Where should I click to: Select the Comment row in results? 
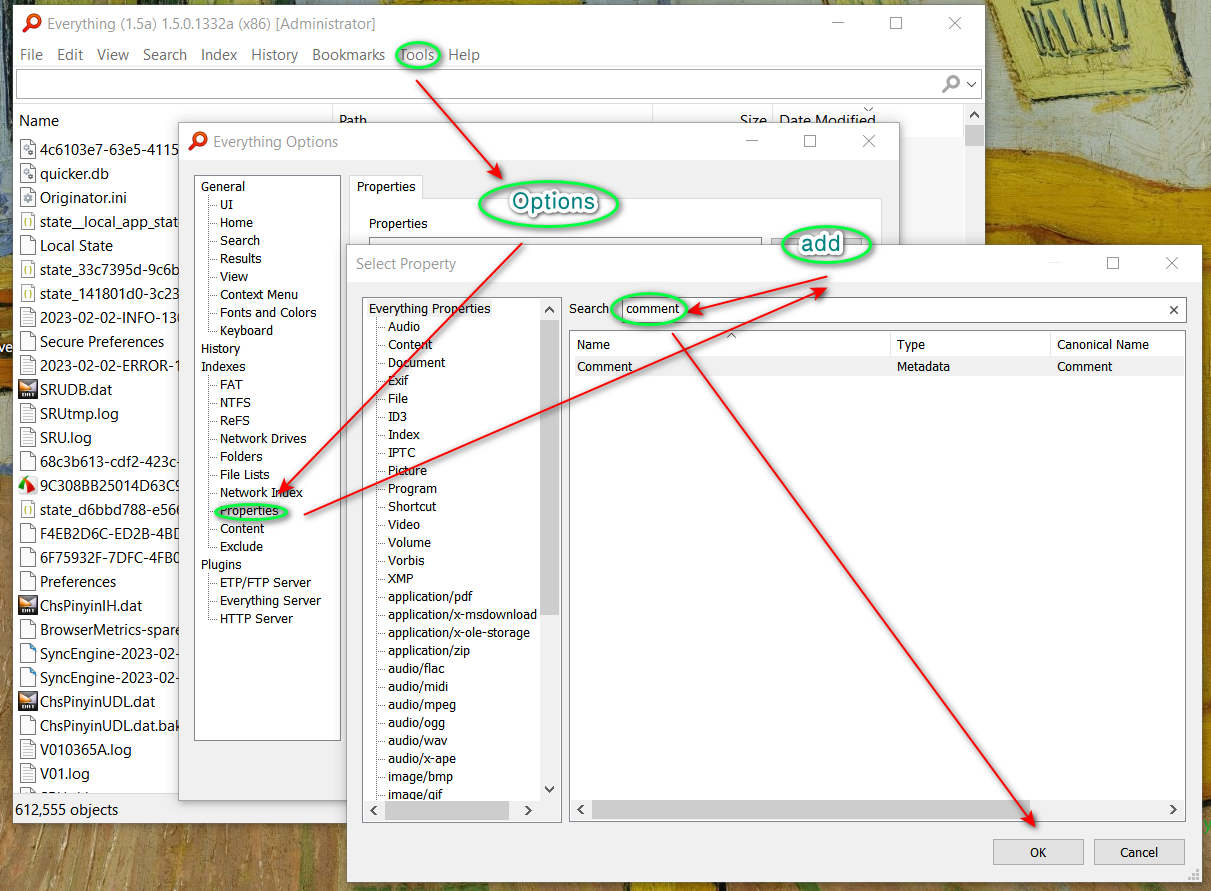[877, 367]
